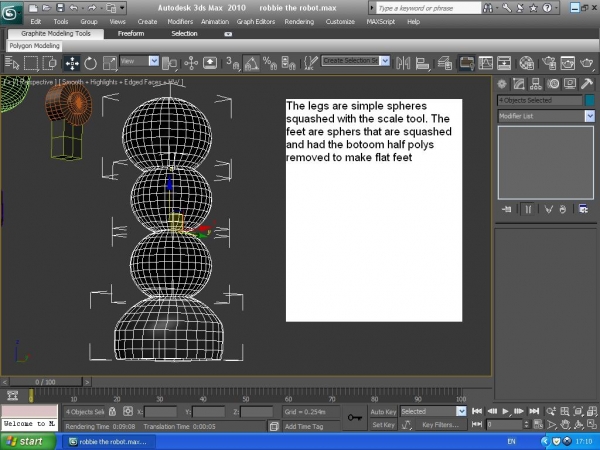Click the yellow frame marker on the track bar
Image resolution: width=600 pixels, height=450 pixels.
(x=31, y=396)
